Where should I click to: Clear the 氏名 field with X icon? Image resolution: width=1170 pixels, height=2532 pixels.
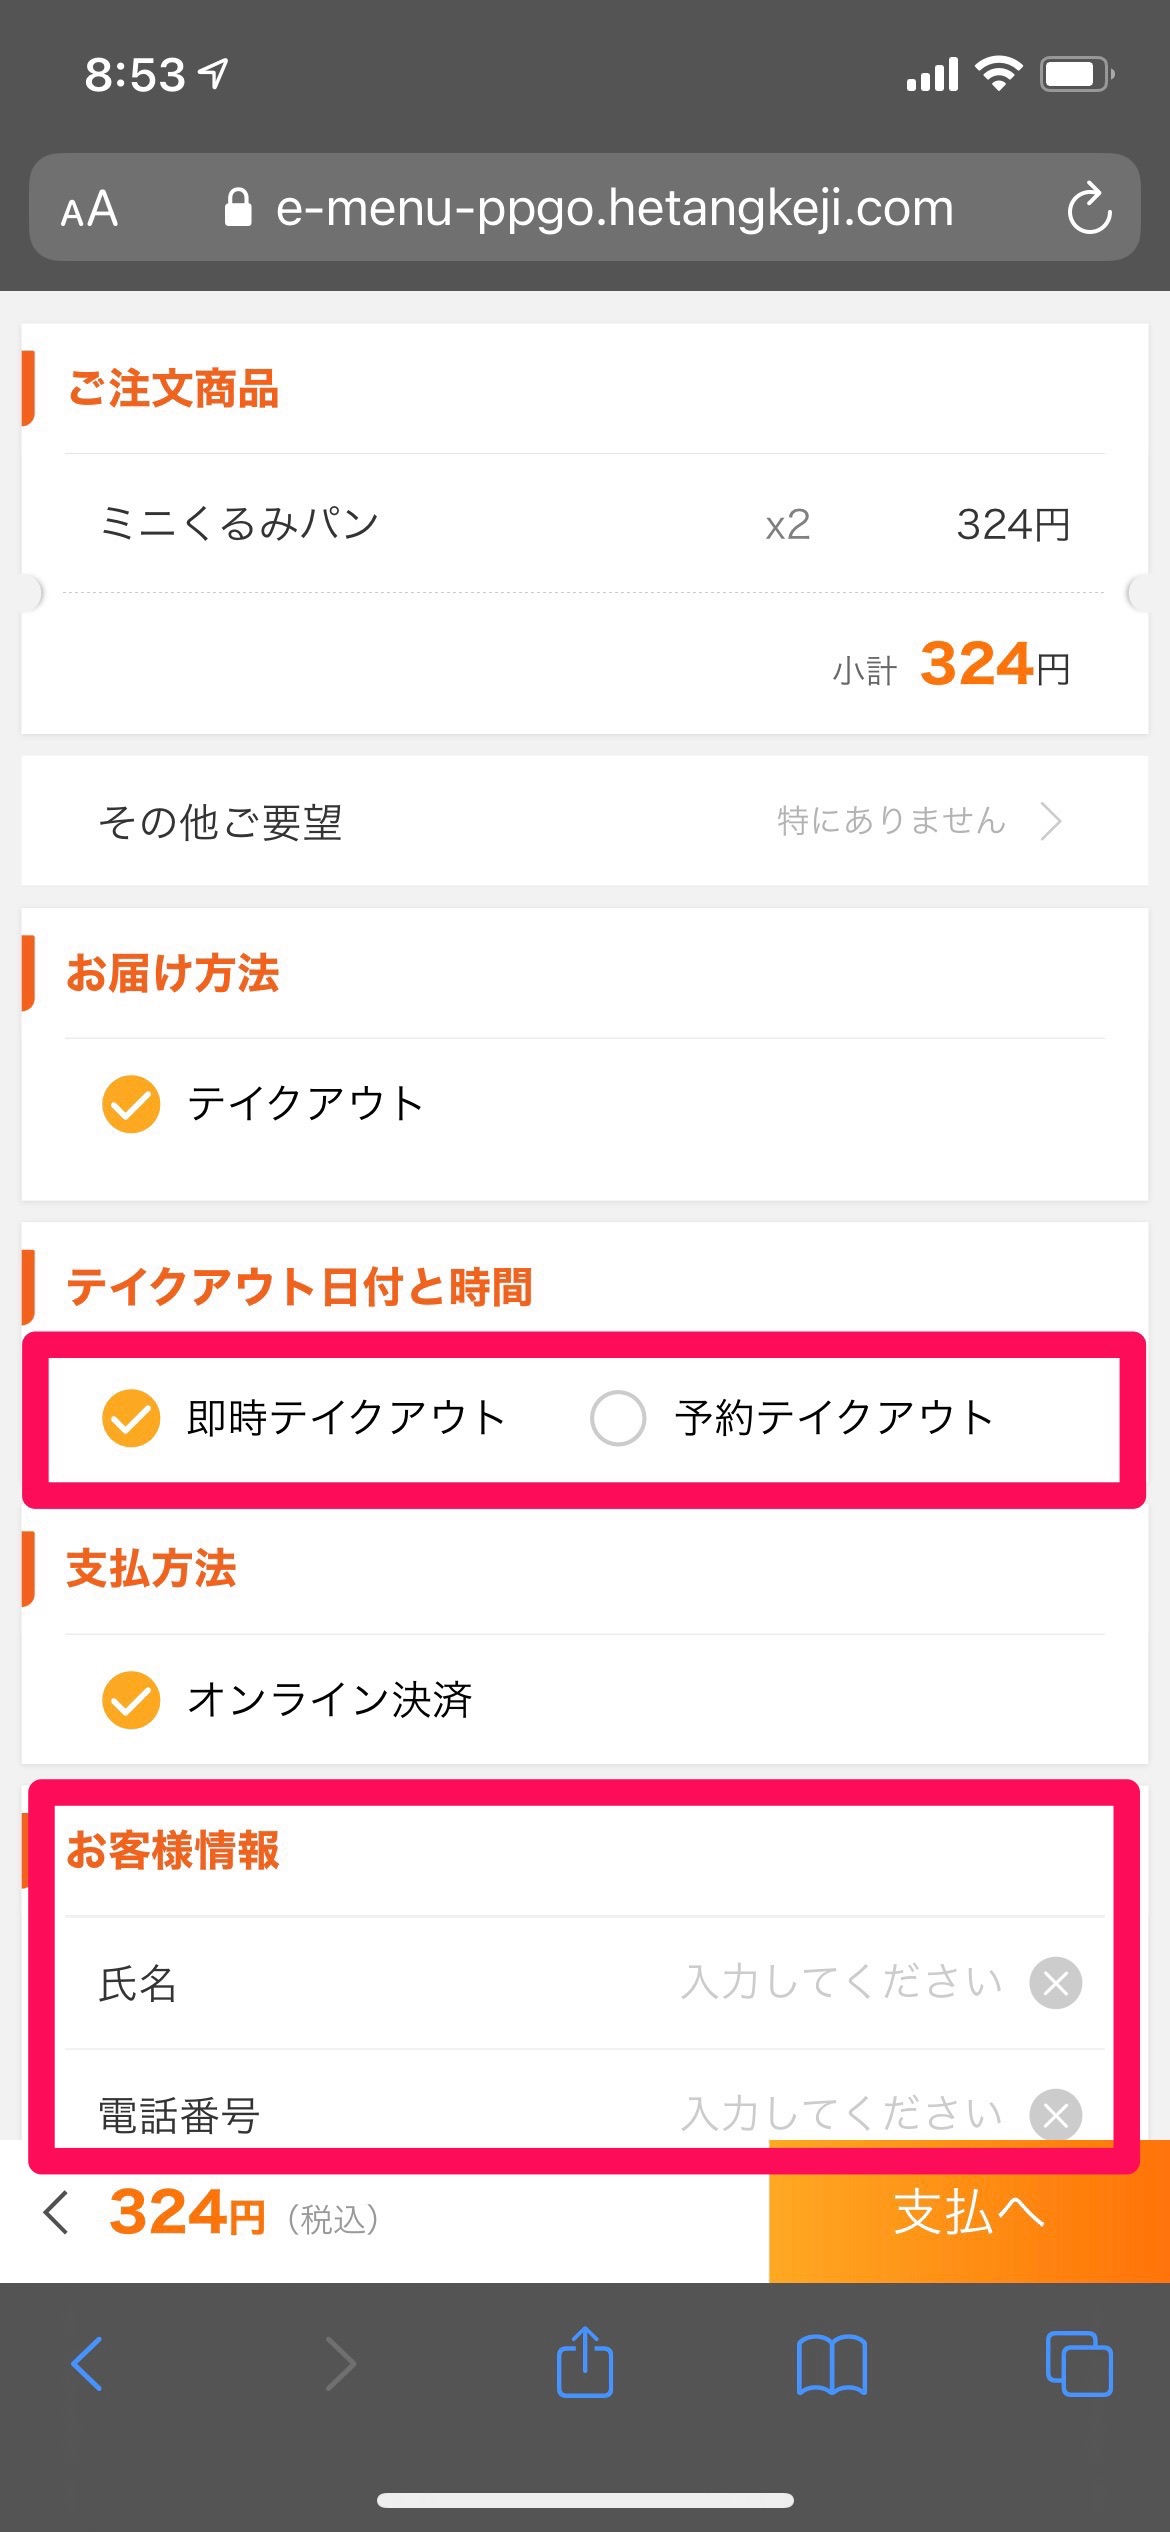(x=1055, y=1983)
